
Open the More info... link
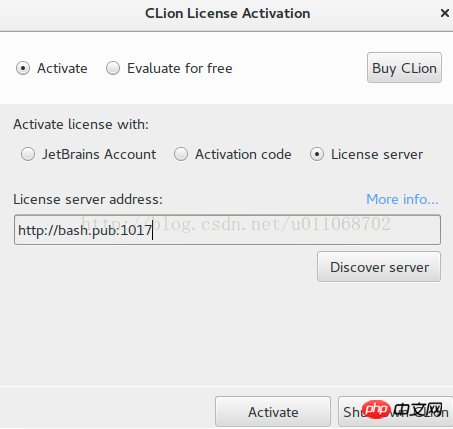[402, 199]
